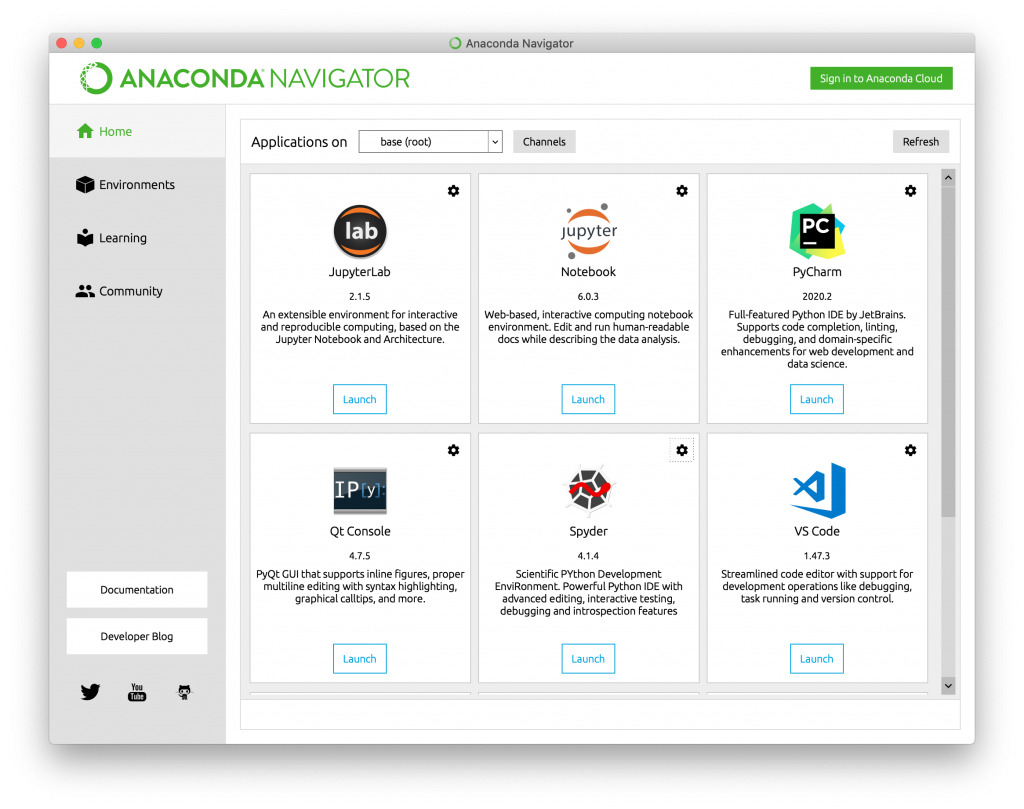Click the VS Code version 1.47.3 text
The image size is (1024, 809).
point(817,556)
